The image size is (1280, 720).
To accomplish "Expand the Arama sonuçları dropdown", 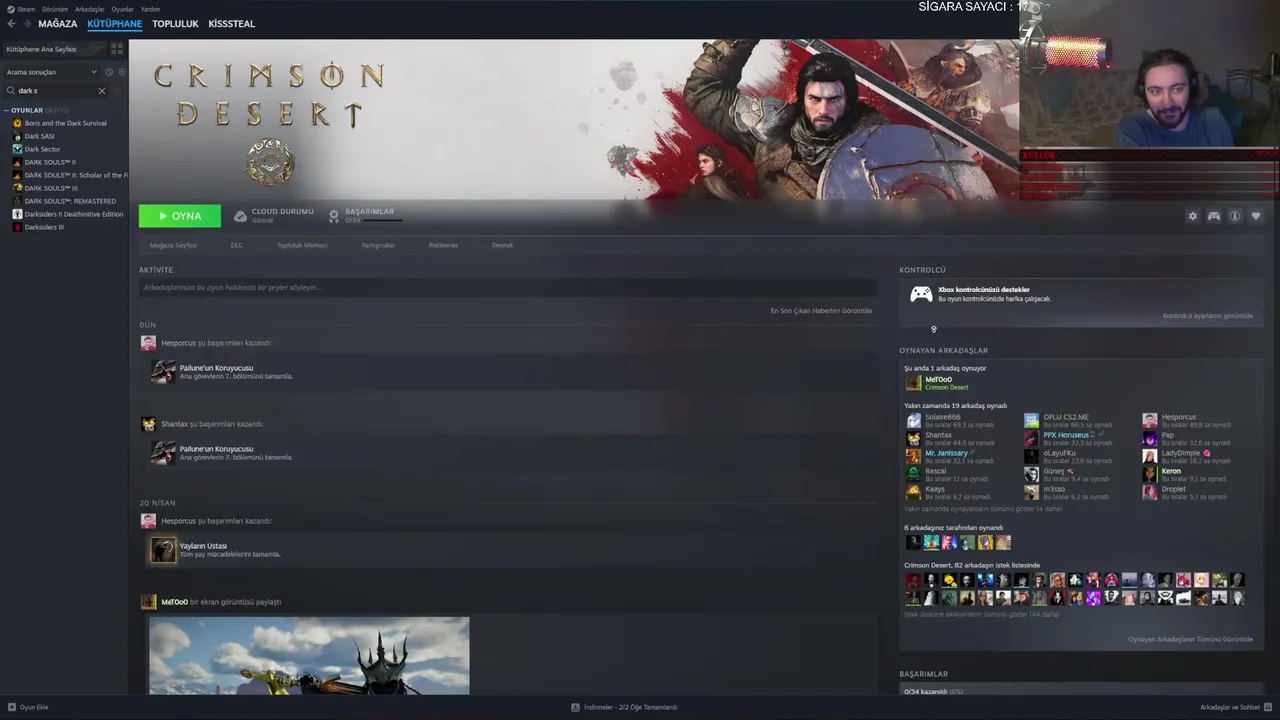I will point(52,72).
